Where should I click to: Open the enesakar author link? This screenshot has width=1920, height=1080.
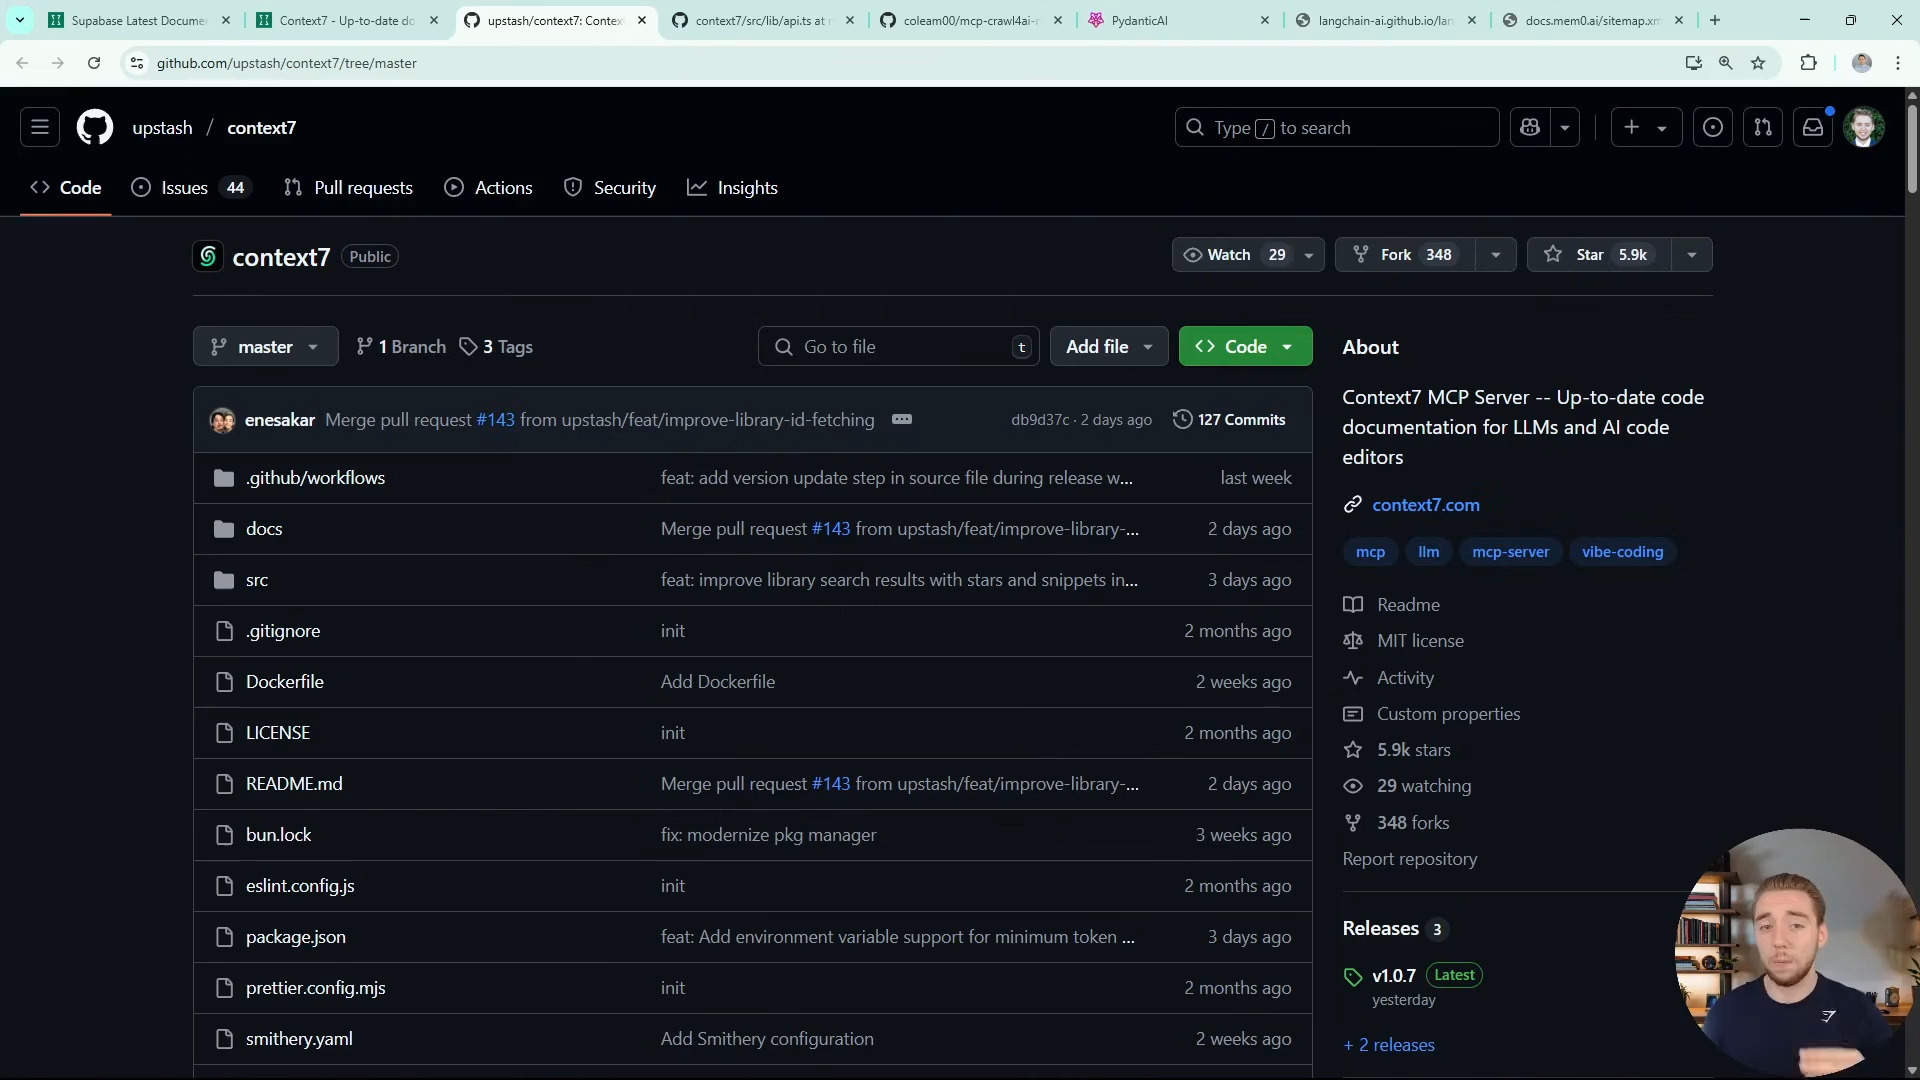tap(280, 420)
